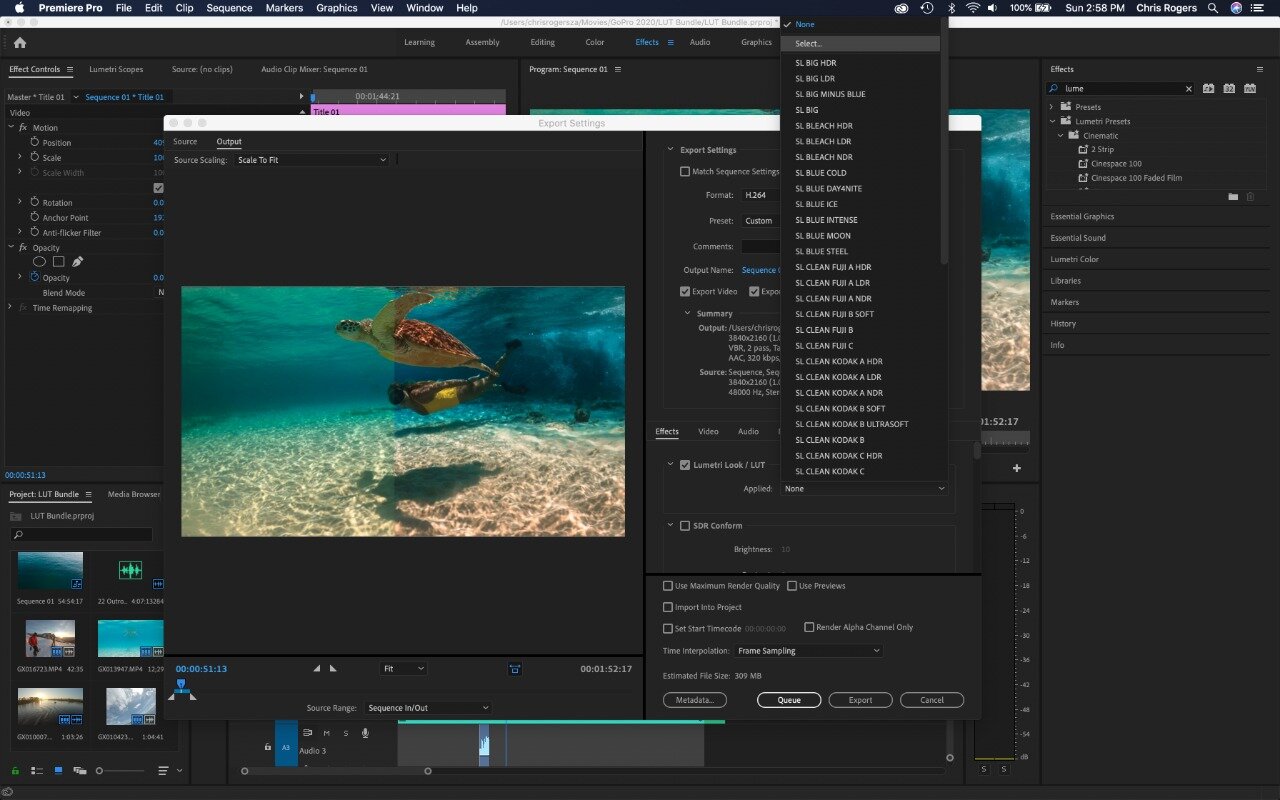
Task: Open Wi-Fi status in macOS menu bar
Action: tap(972, 8)
